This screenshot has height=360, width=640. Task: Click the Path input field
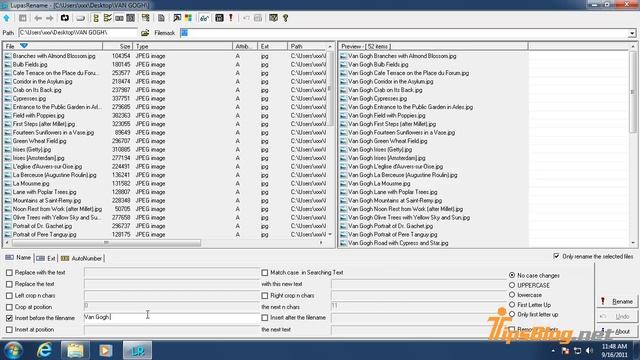point(78,33)
